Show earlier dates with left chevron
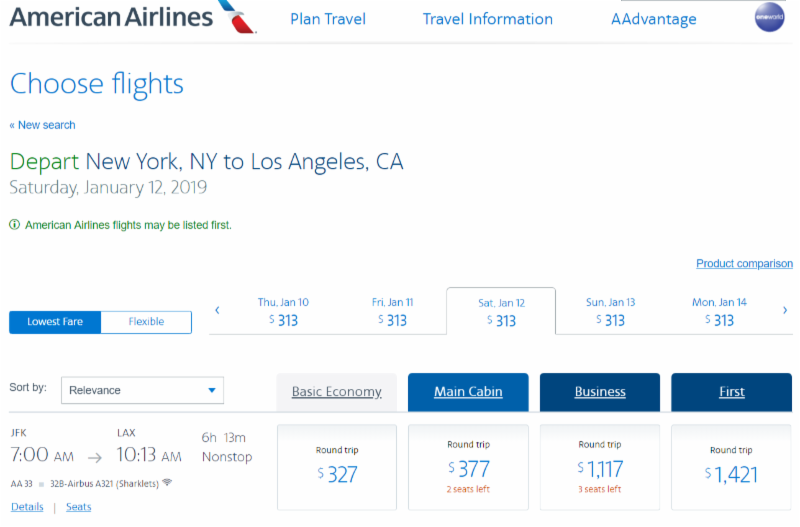This screenshot has width=800, height=527. click(217, 310)
